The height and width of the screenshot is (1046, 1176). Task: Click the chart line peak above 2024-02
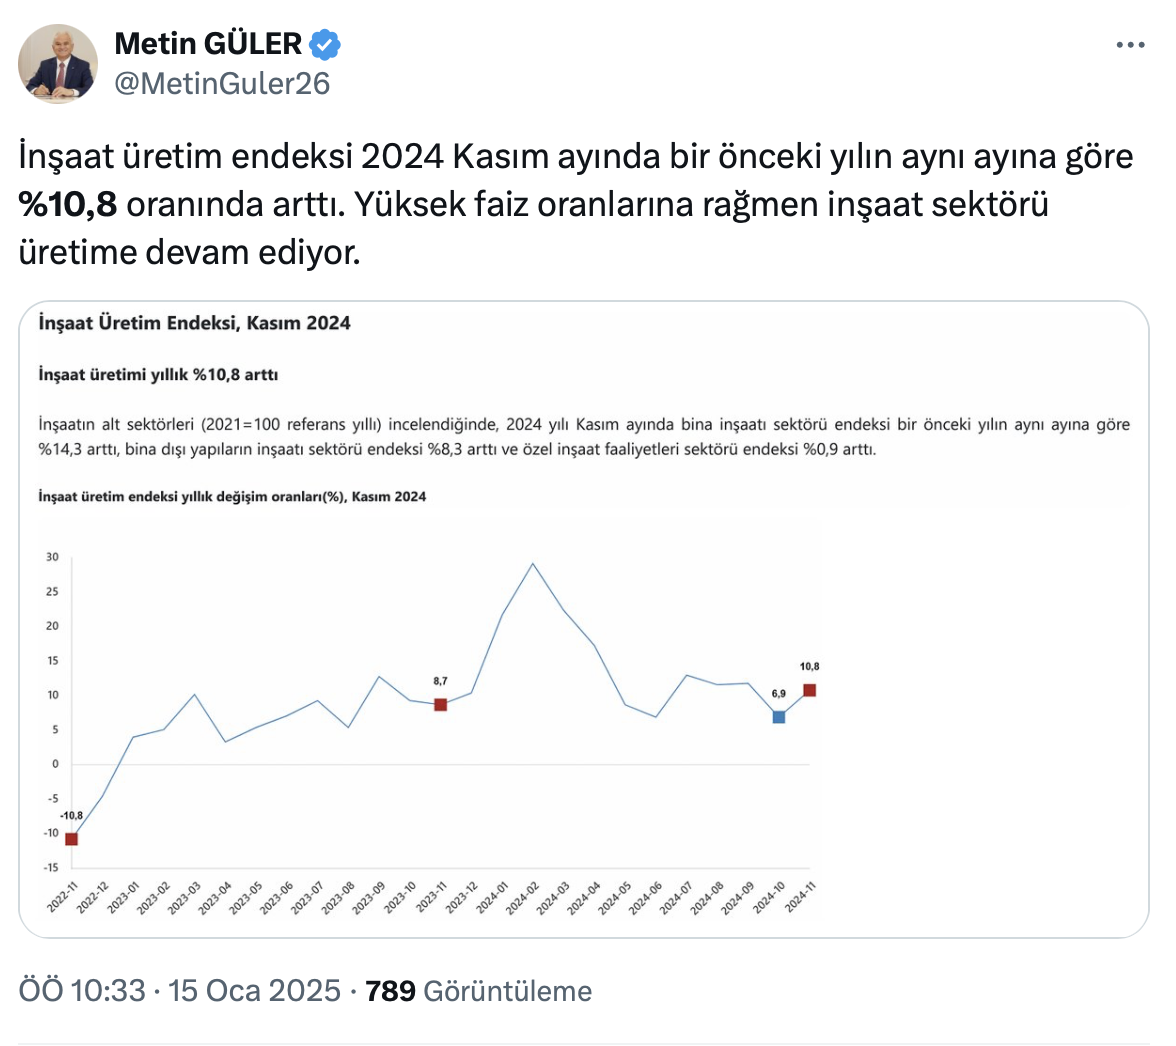pyautogui.click(x=532, y=564)
